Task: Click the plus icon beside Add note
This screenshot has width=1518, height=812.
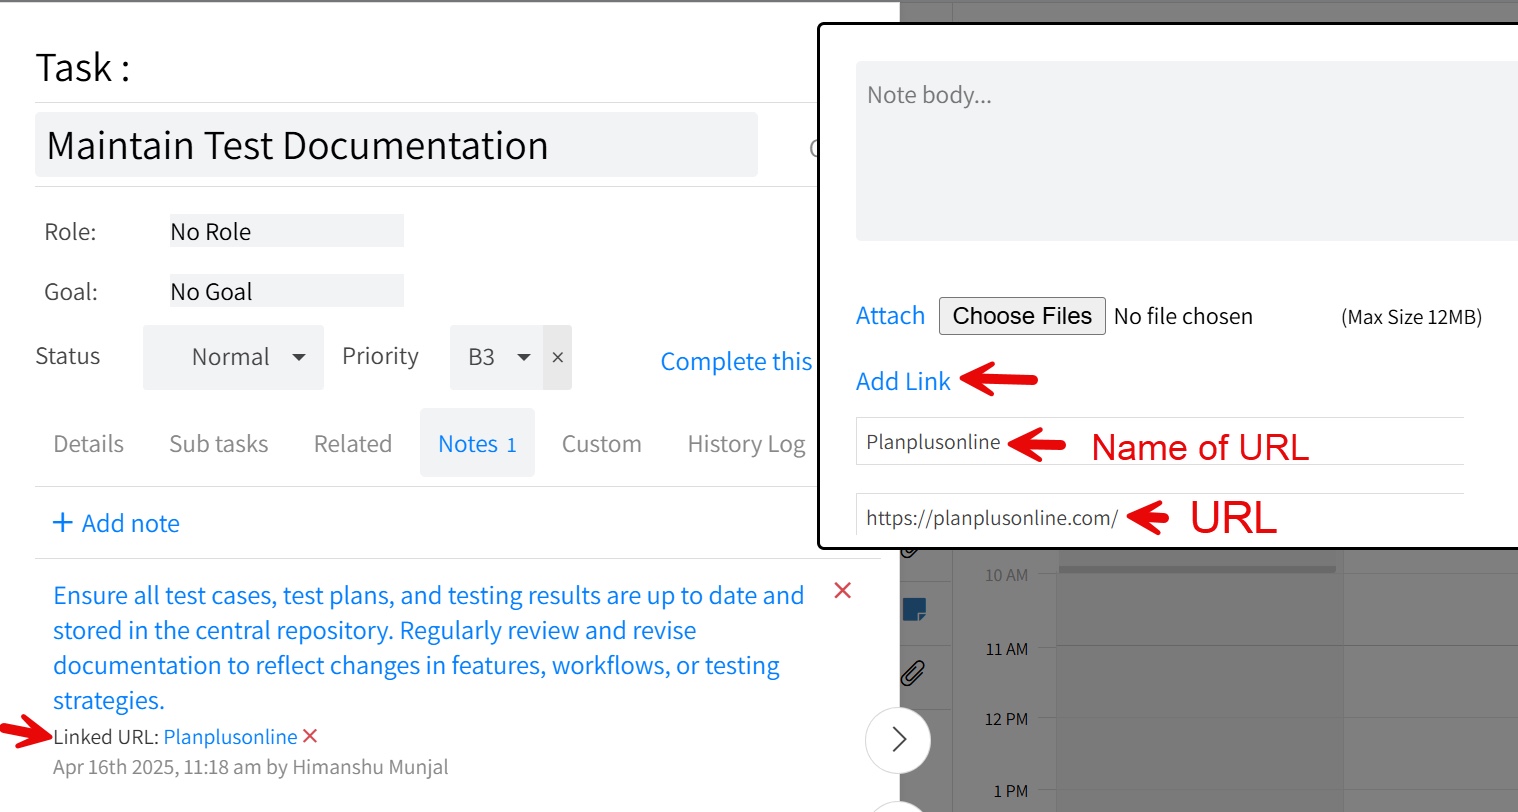Action: (x=63, y=523)
